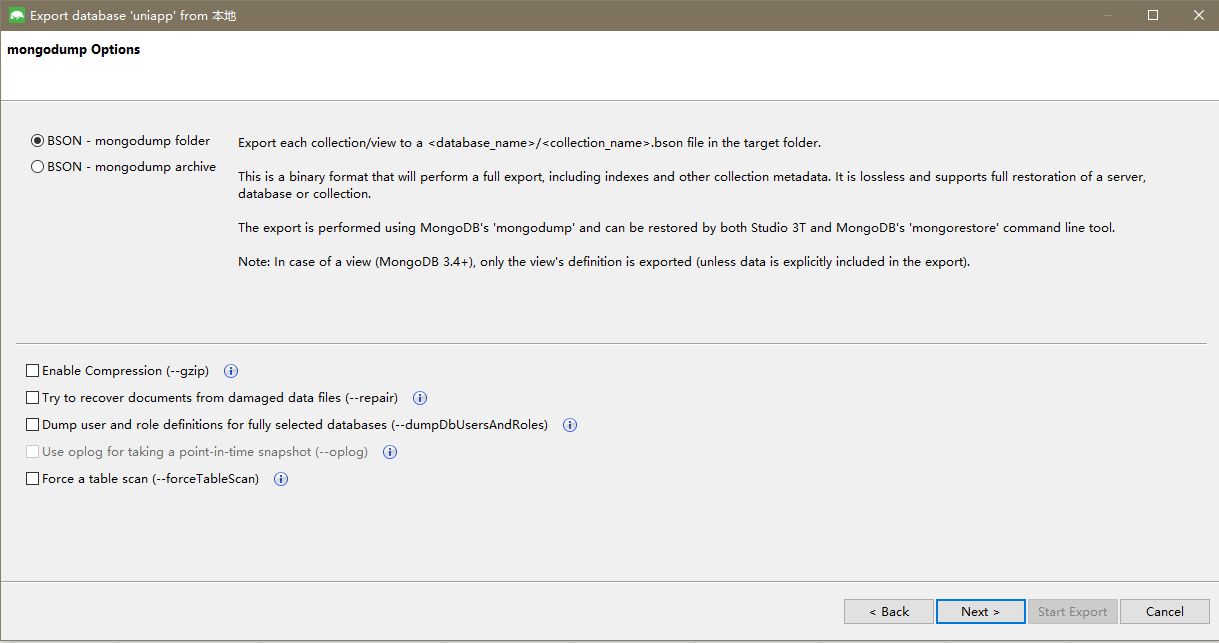The height and width of the screenshot is (643, 1219).
Task: View info for --dumpDbUsersAndRoles option
Action: pos(570,425)
